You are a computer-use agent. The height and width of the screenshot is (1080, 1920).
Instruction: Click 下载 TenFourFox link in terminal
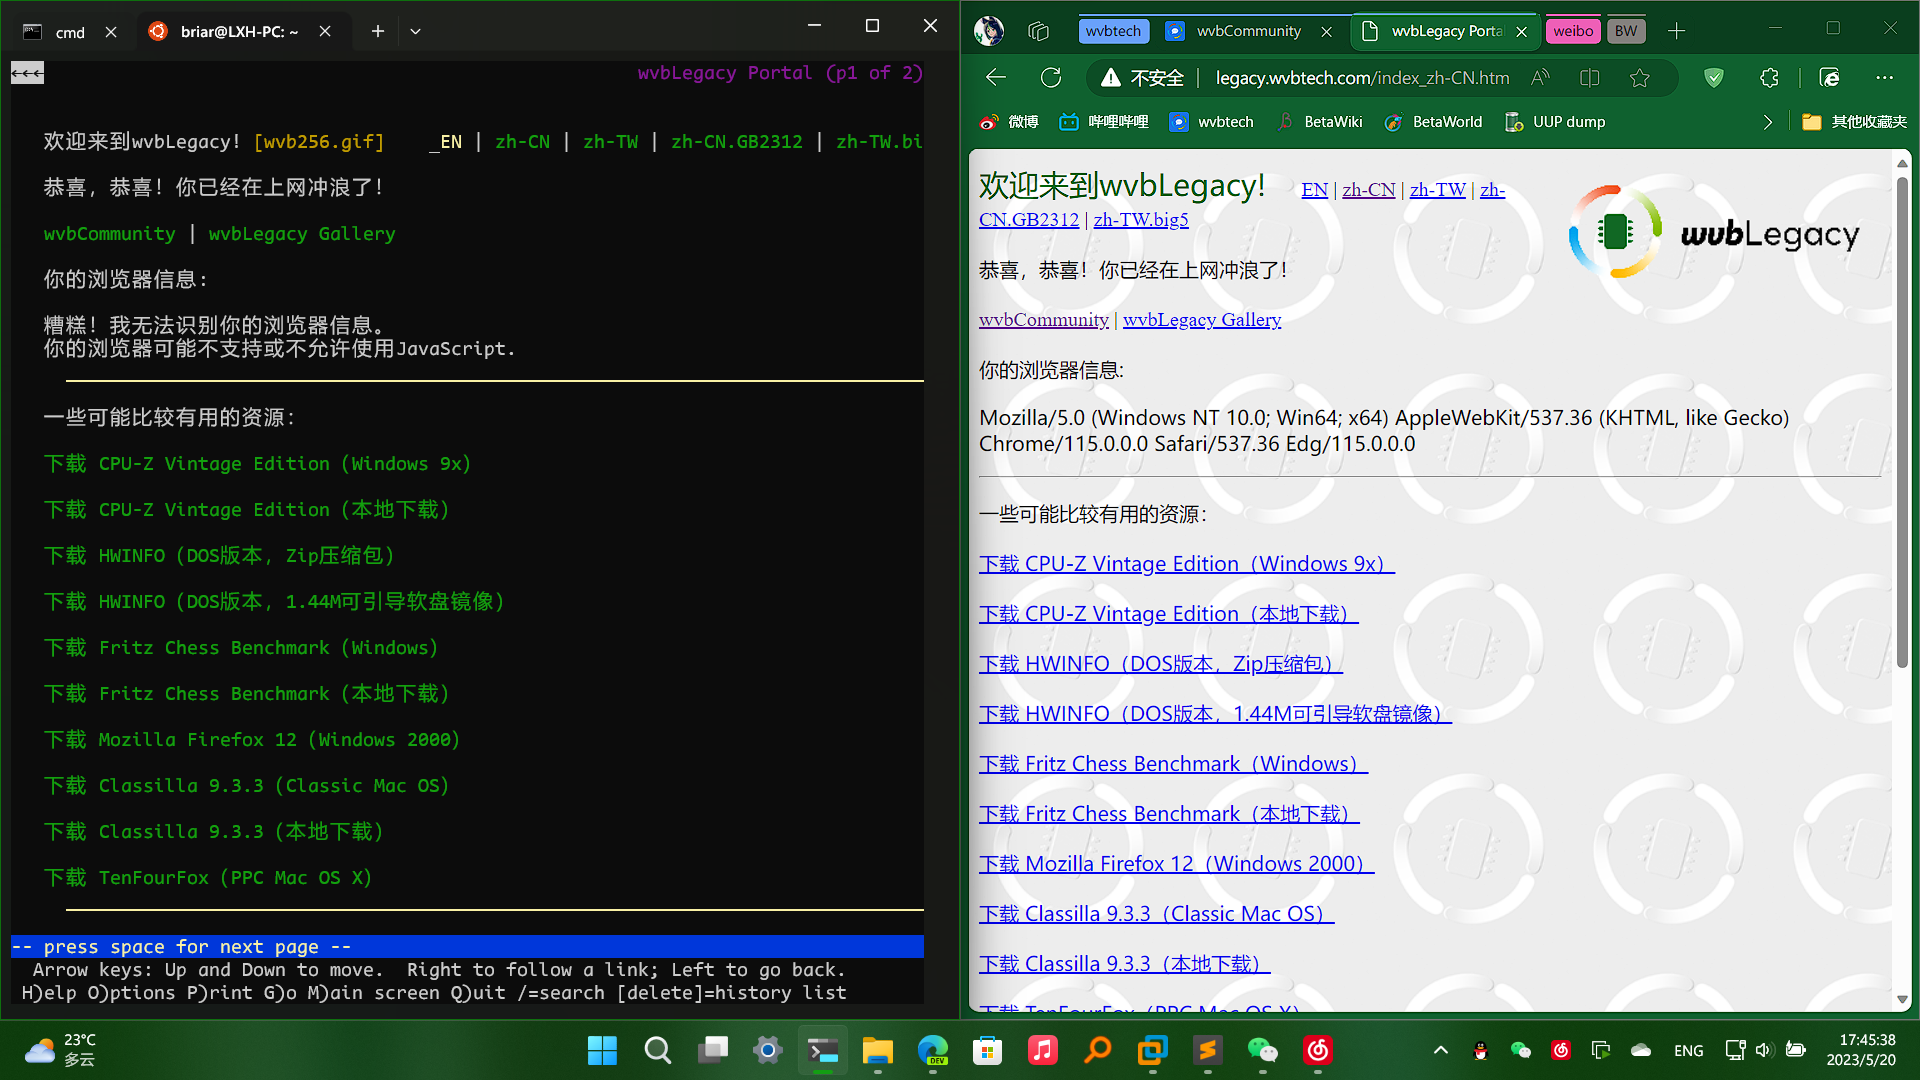coord(208,878)
